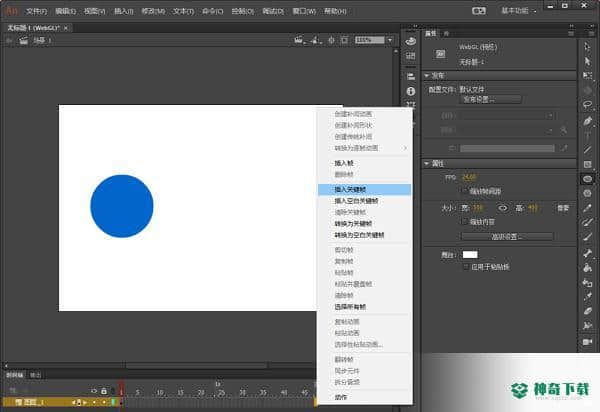Enable the 应用于粘贴板 checkbox
Viewport: 600px width, 412px height.
[x=465, y=267]
